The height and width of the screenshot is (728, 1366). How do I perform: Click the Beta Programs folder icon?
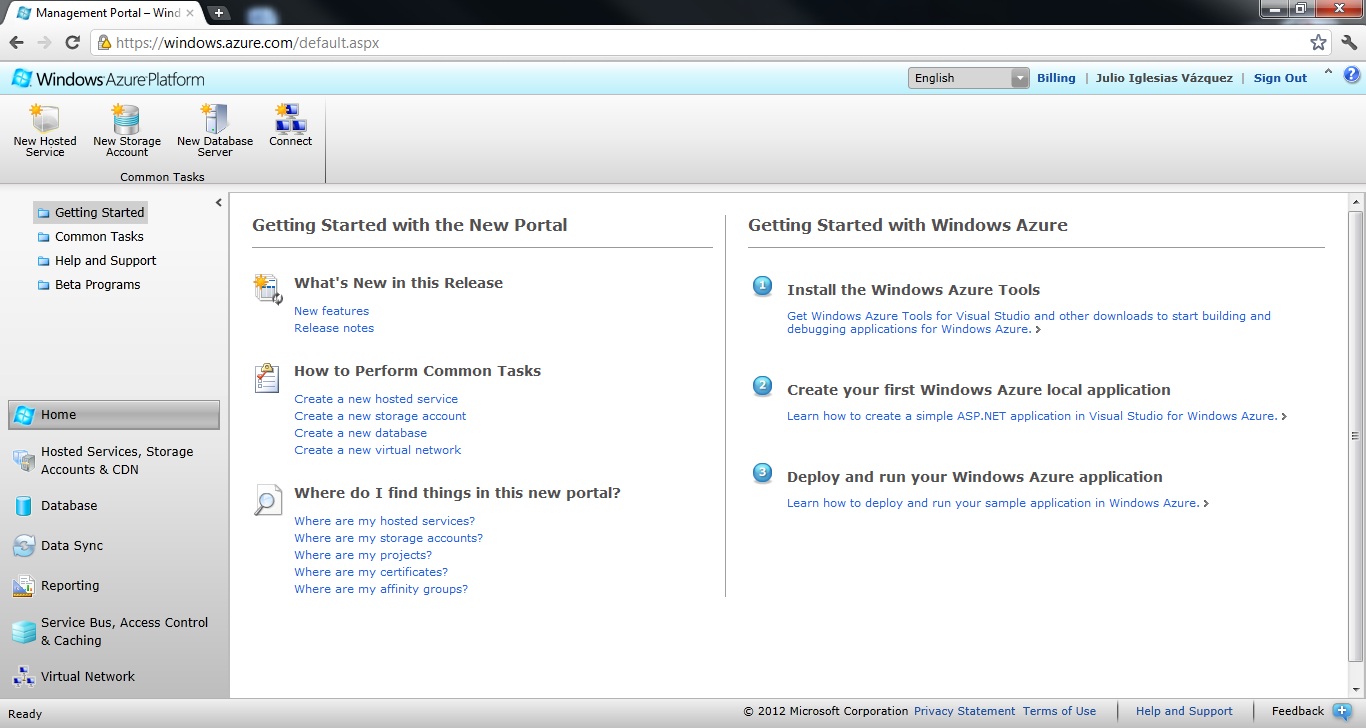pos(43,285)
